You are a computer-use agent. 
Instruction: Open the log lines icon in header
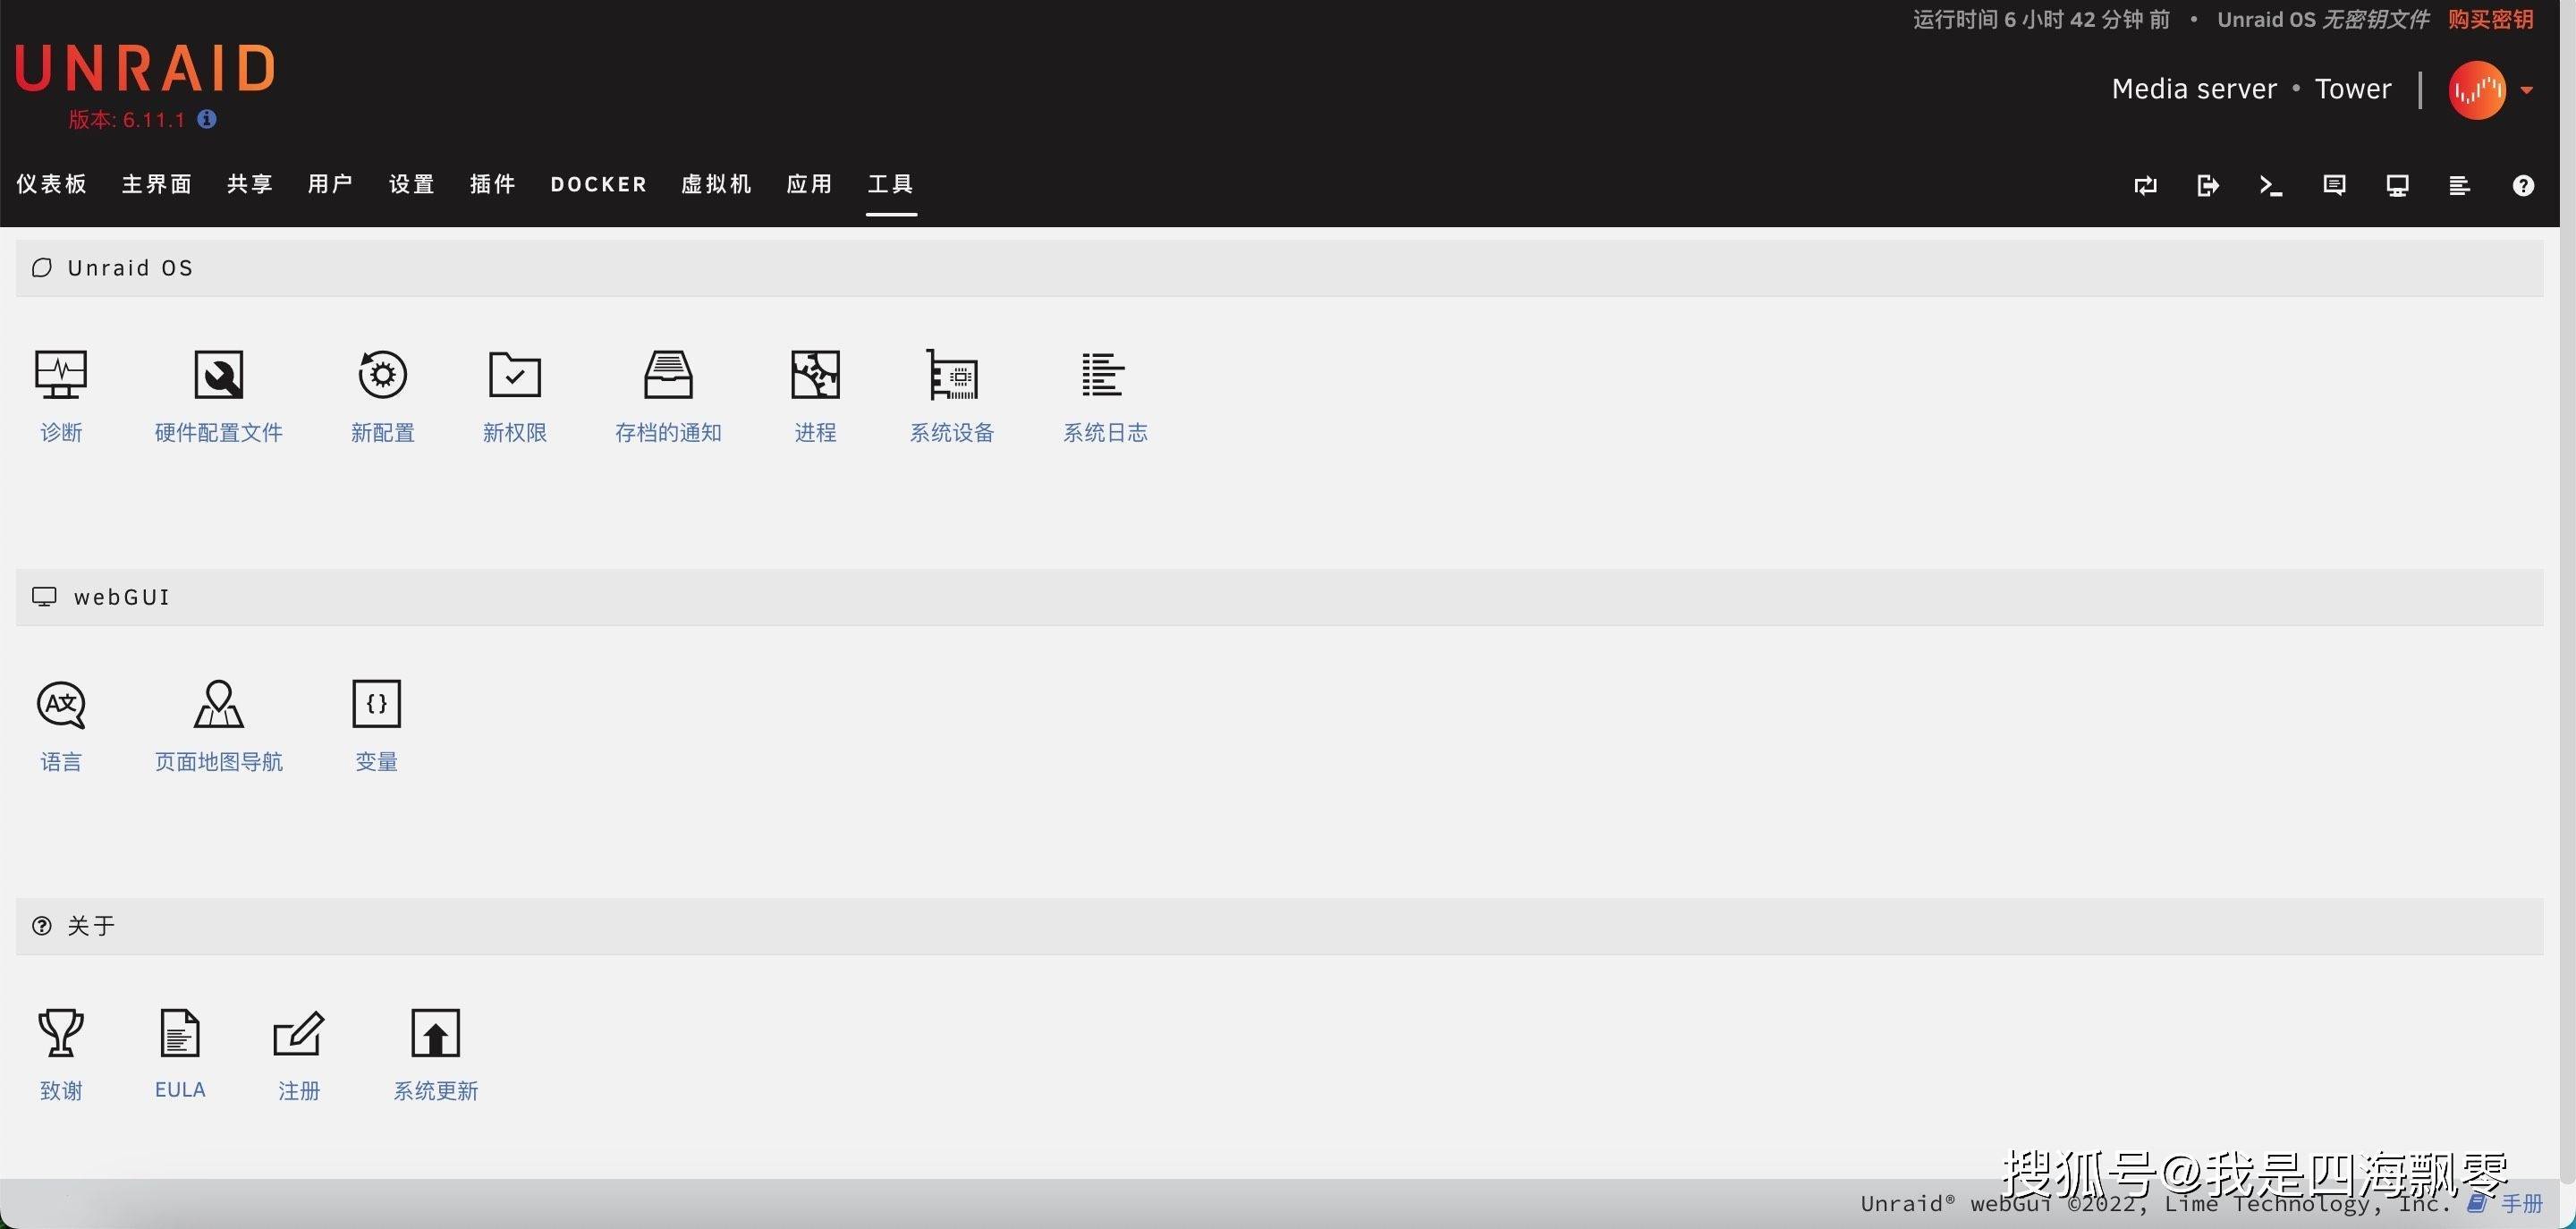(x=2460, y=185)
